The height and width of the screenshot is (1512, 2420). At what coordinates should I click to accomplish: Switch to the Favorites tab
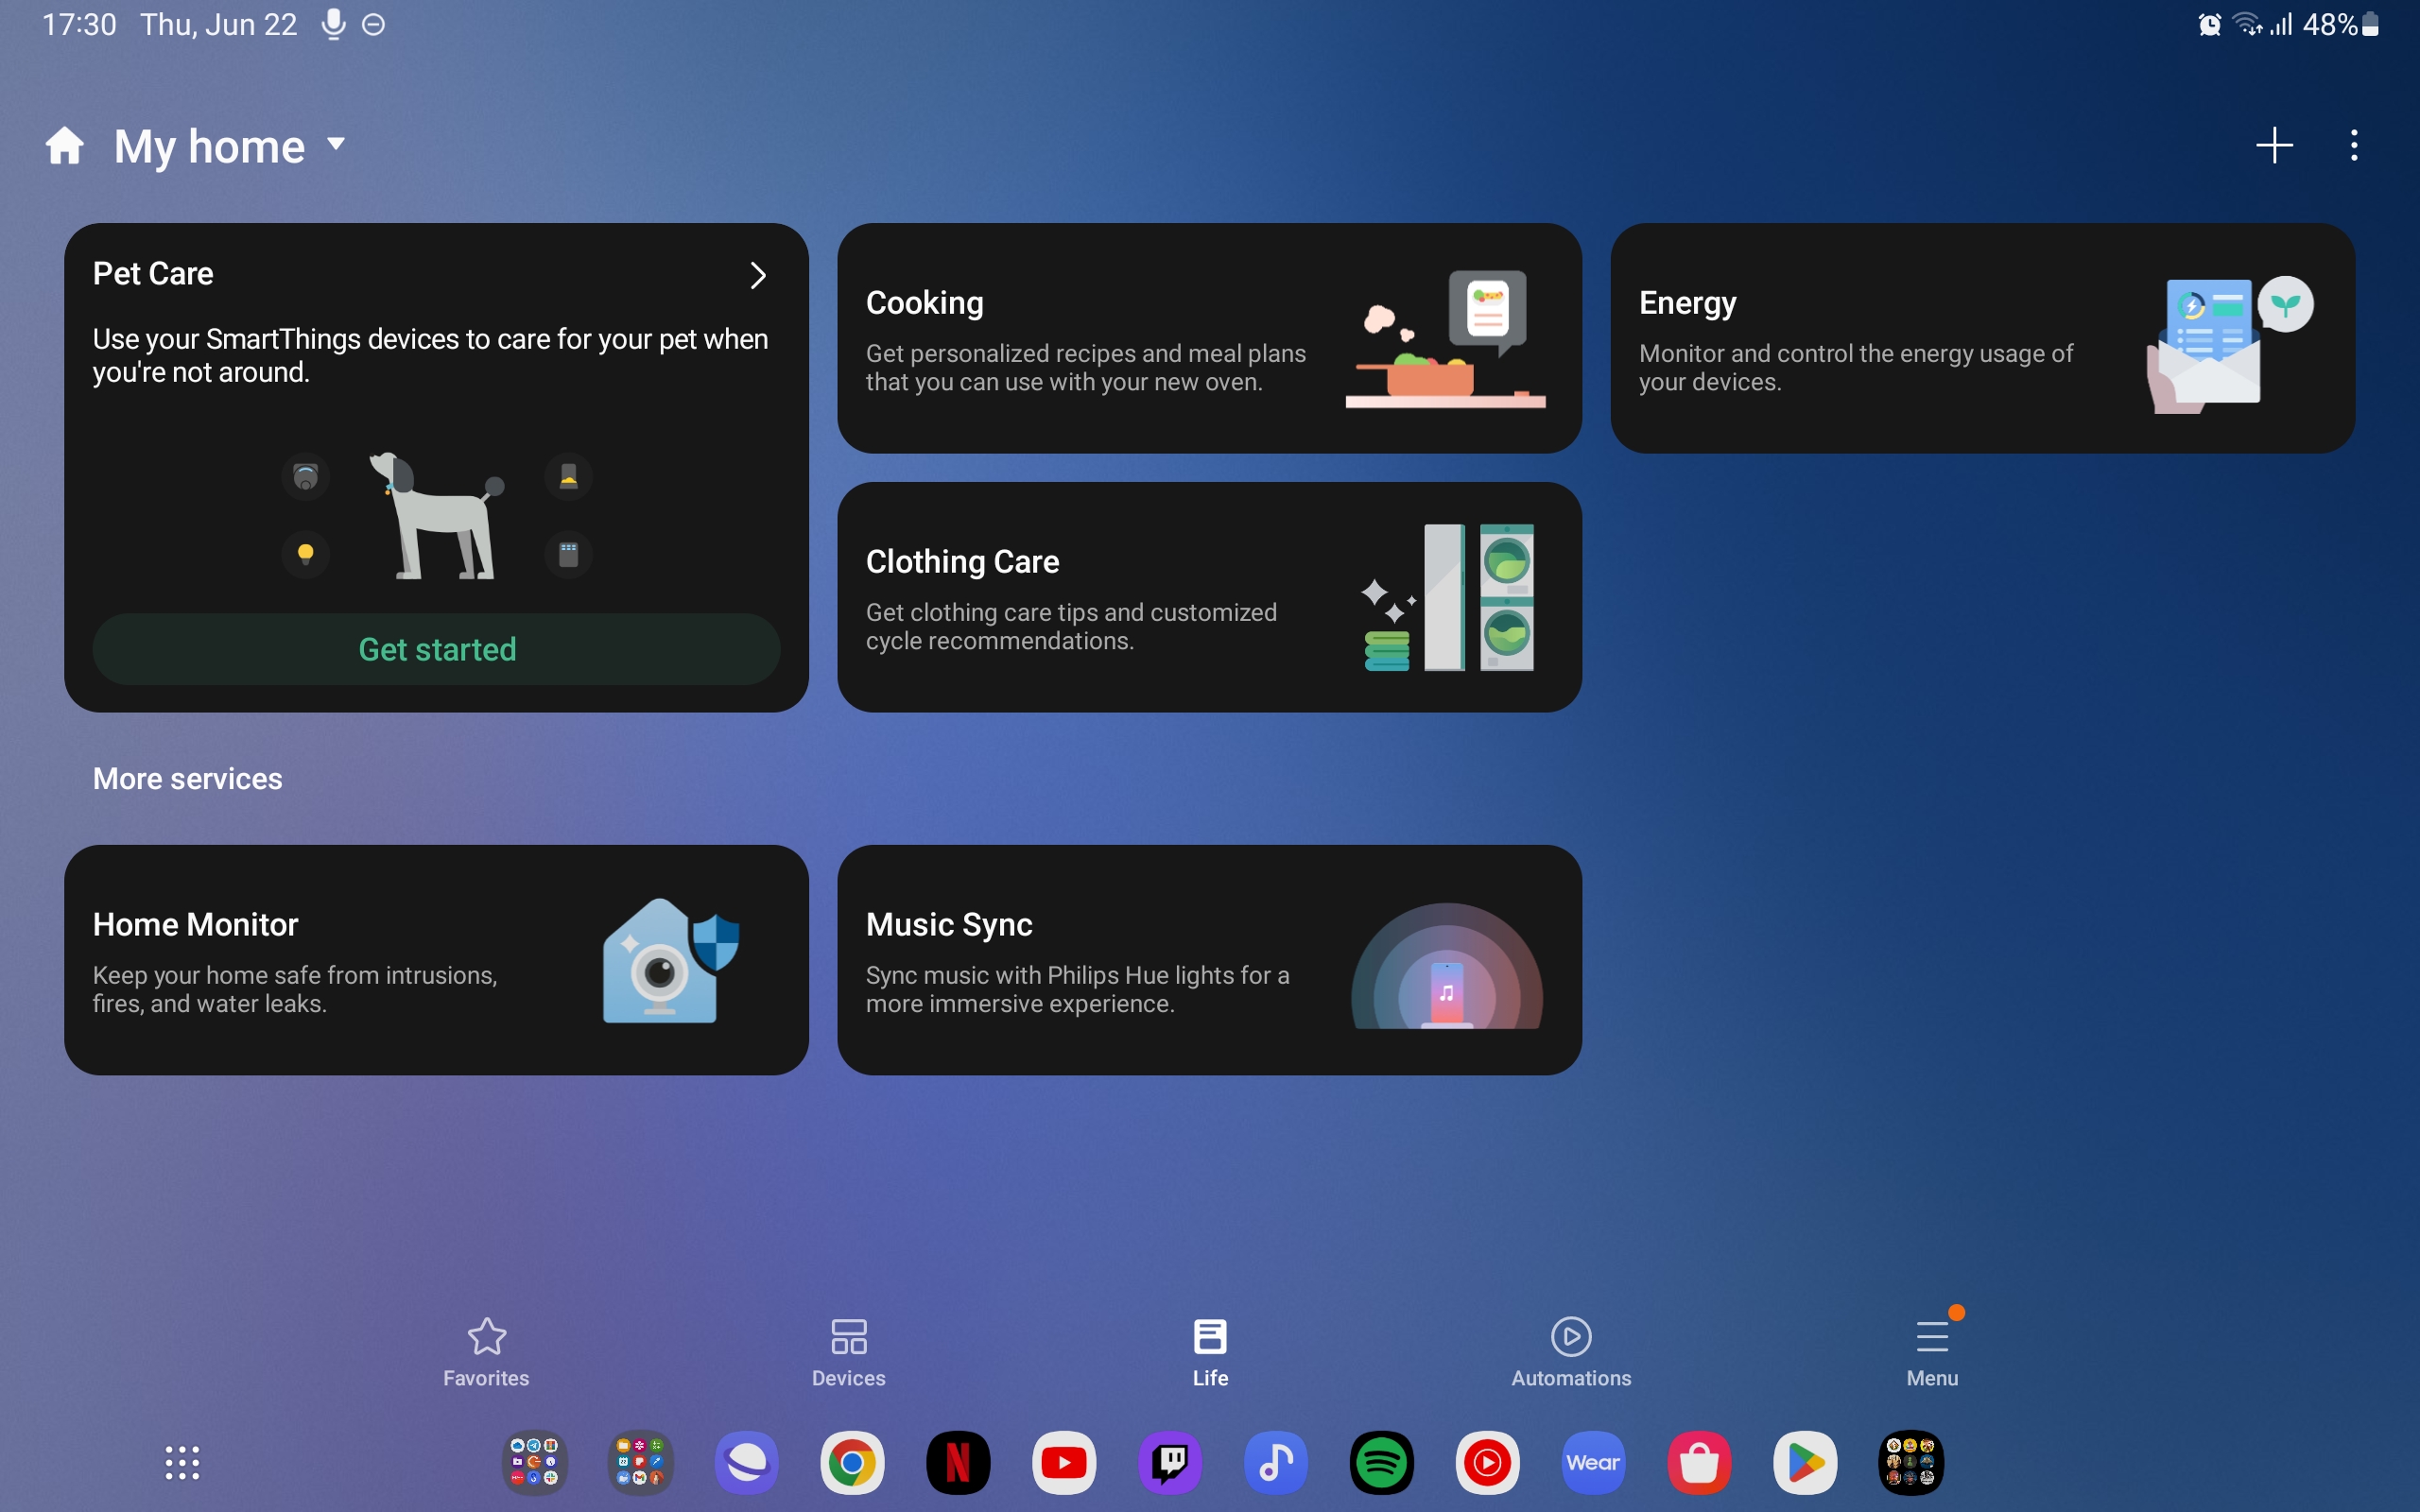point(486,1351)
